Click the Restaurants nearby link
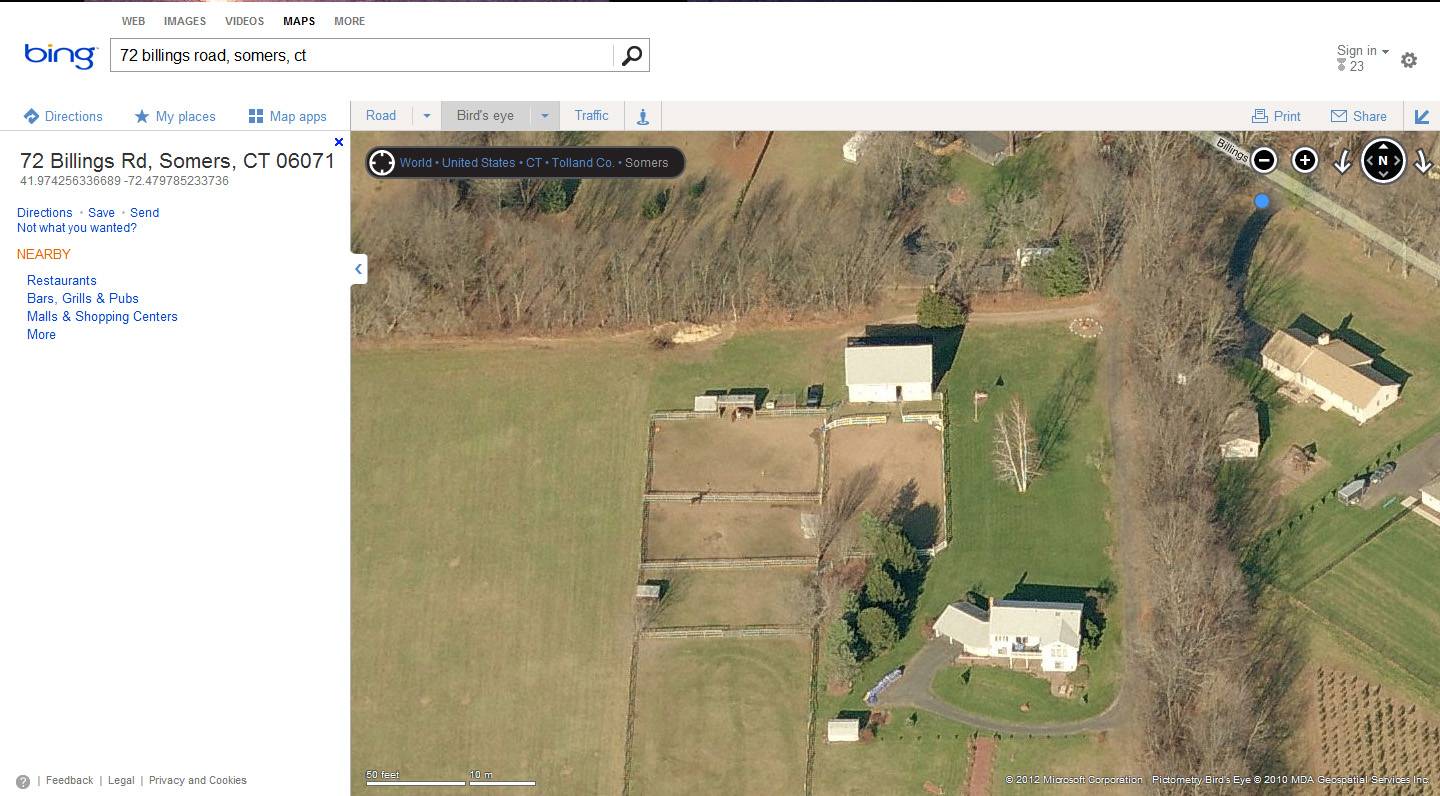 (x=62, y=281)
